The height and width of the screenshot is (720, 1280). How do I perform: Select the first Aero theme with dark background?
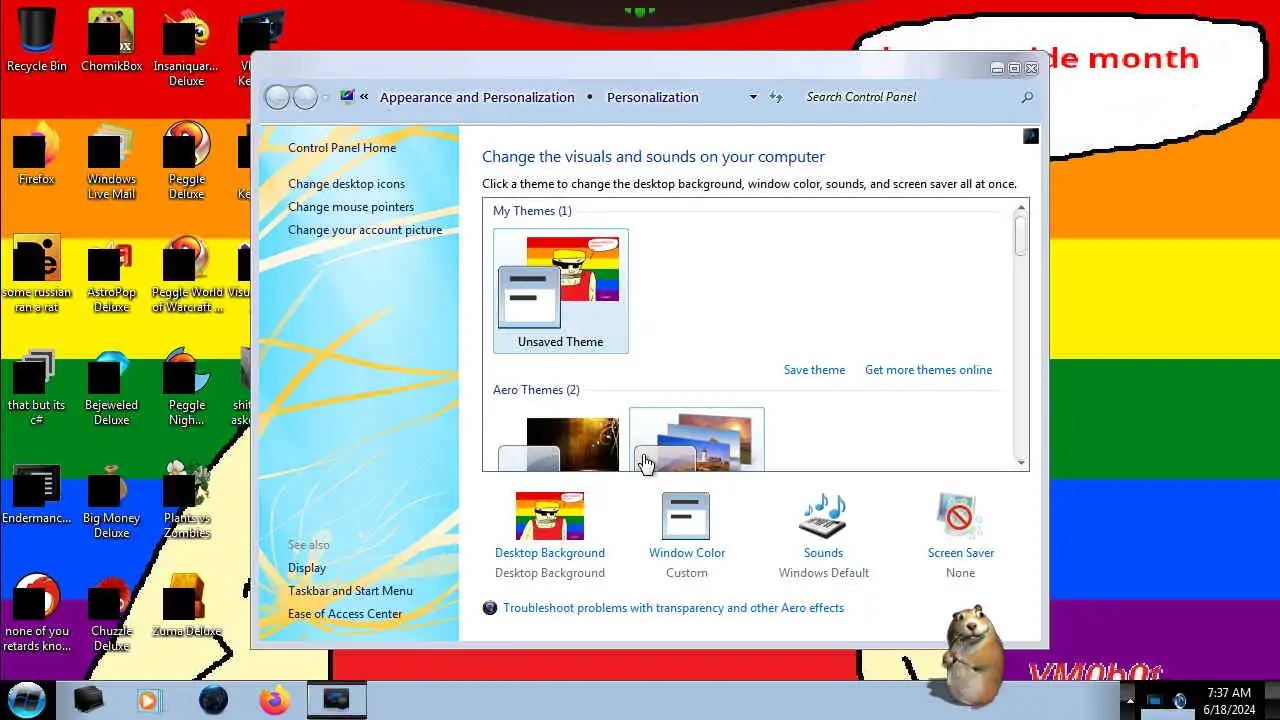coord(561,443)
